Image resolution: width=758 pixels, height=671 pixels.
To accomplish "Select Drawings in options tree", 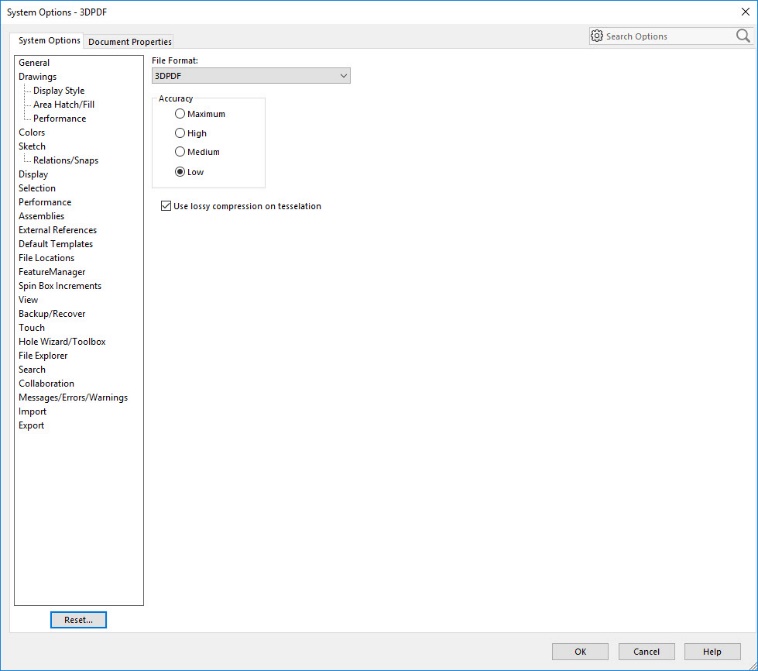I will 37,77.
